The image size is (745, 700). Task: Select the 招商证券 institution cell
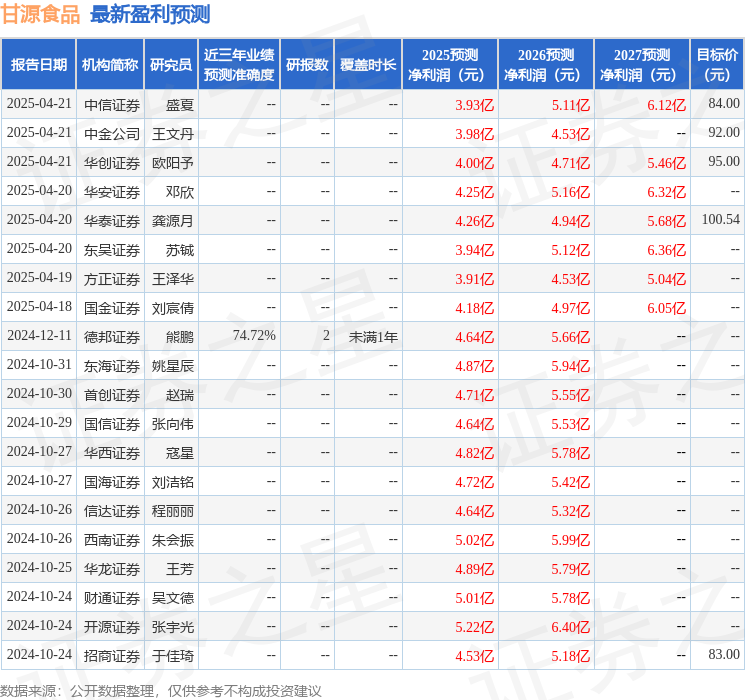[x=112, y=656]
